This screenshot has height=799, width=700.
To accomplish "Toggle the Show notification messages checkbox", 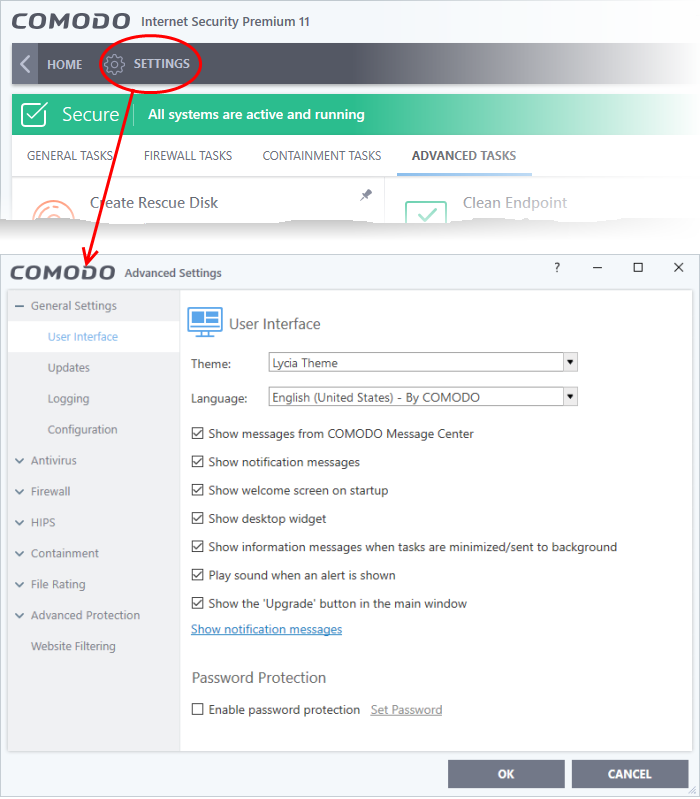I will tap(198, 462).
